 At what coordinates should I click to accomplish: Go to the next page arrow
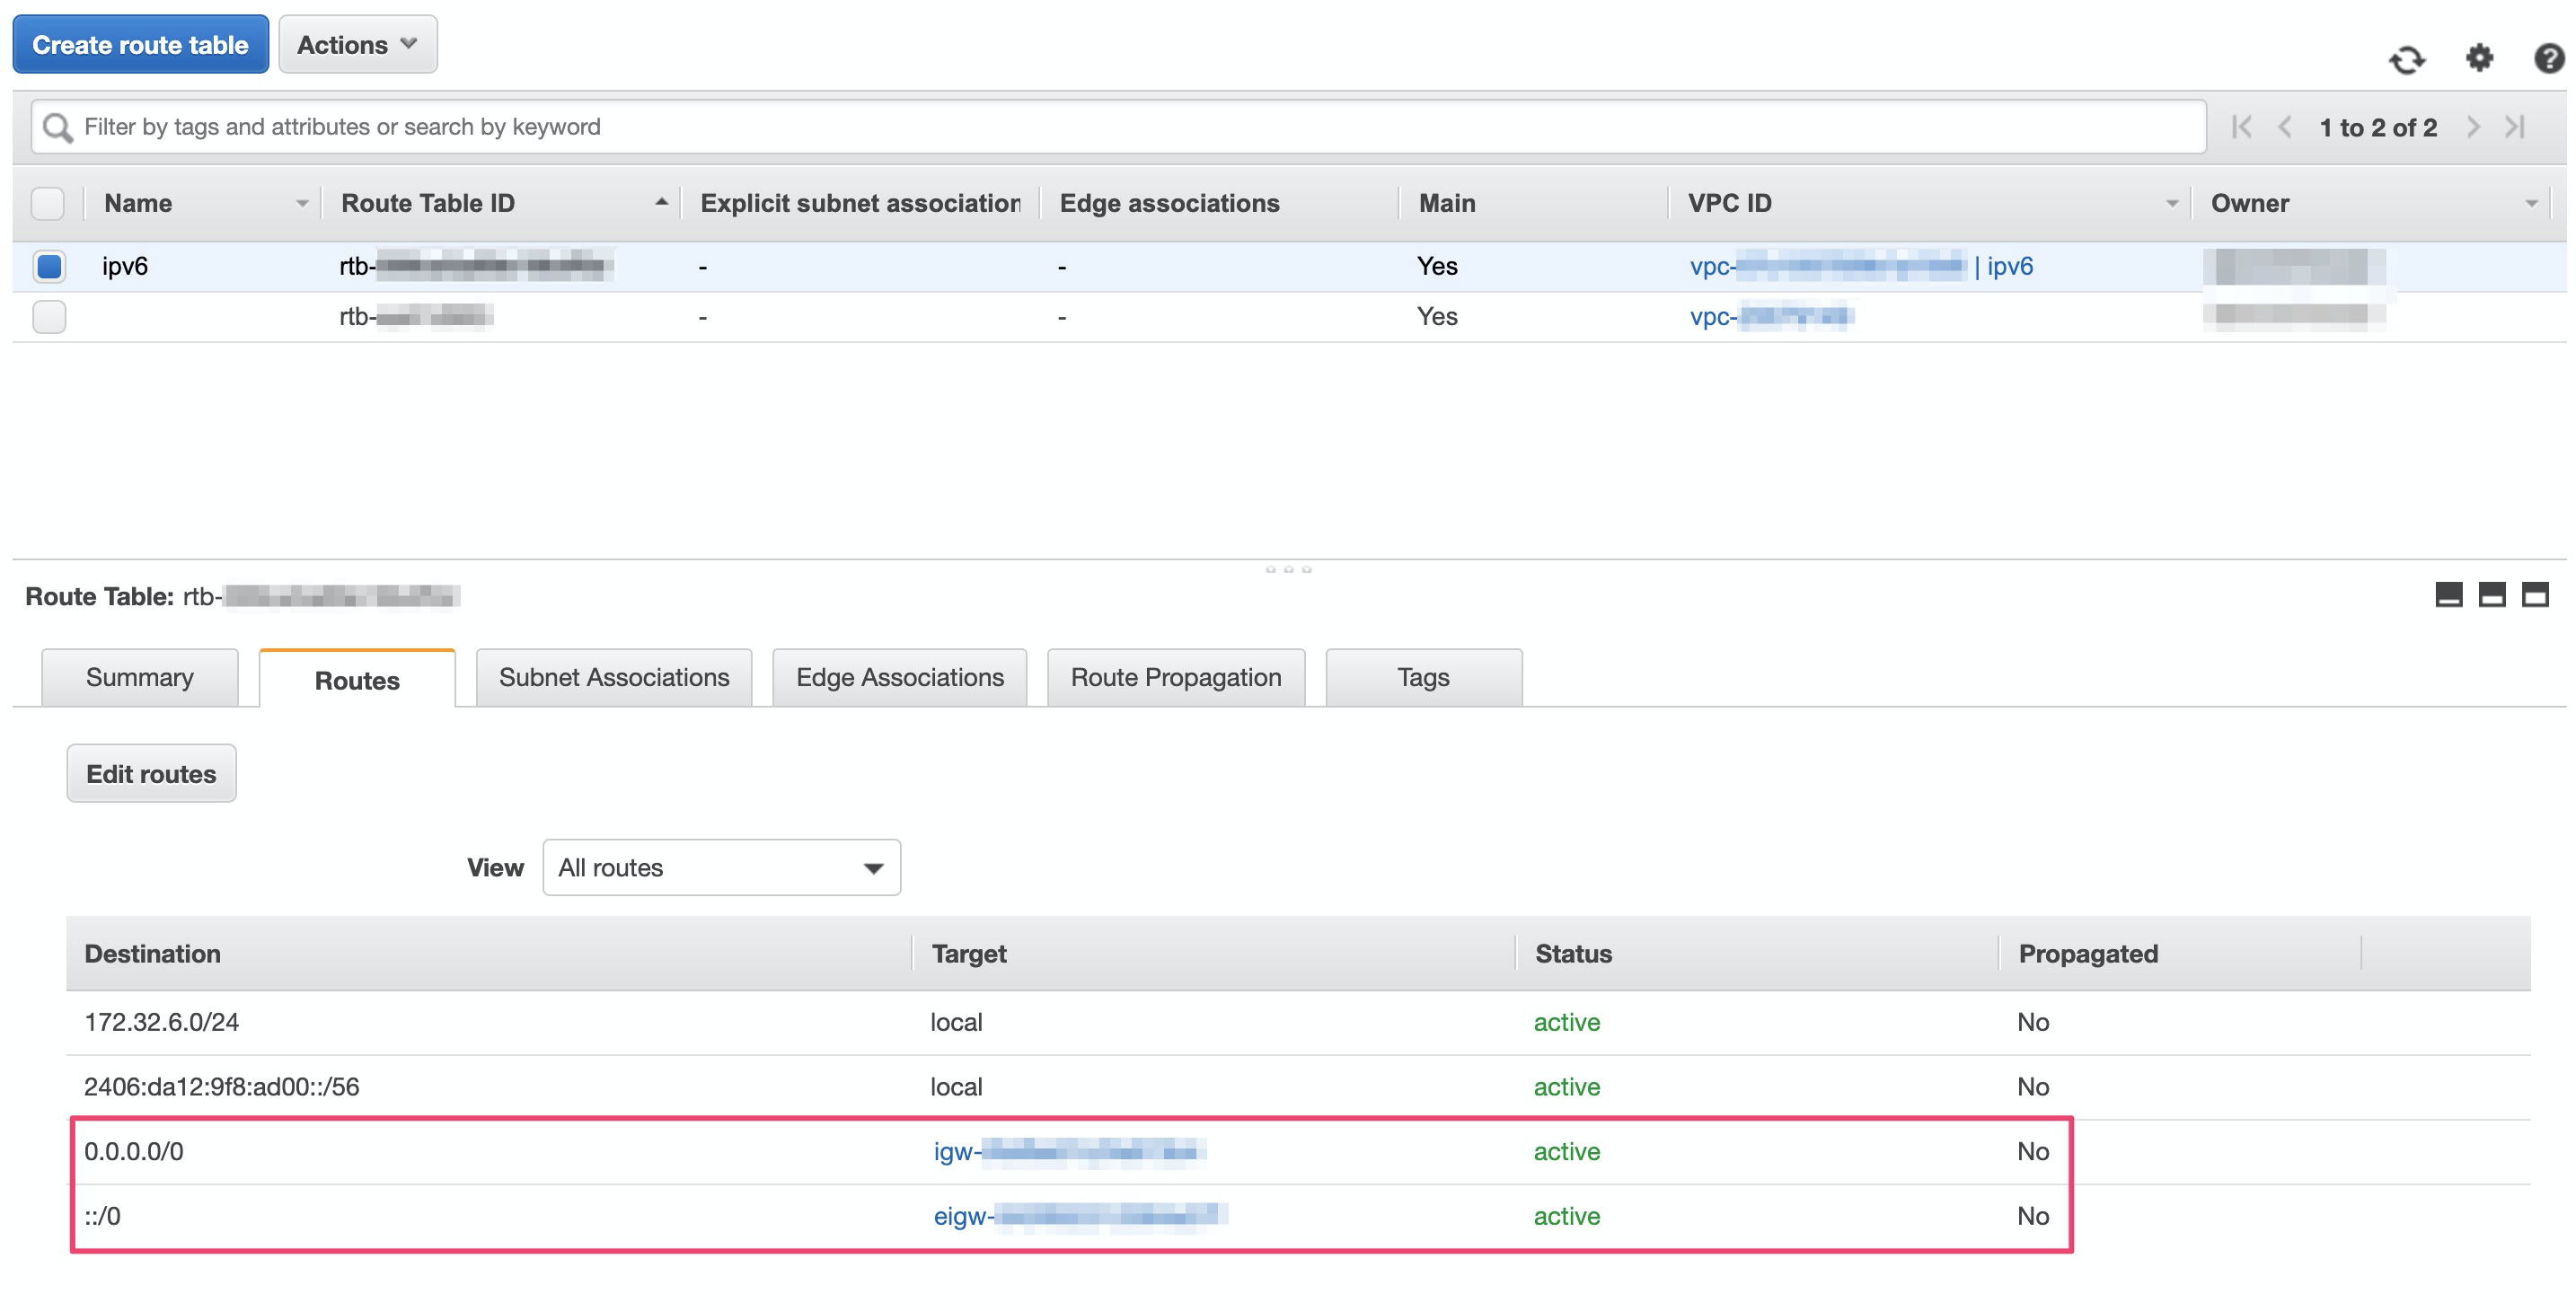tap(2473, 127)
